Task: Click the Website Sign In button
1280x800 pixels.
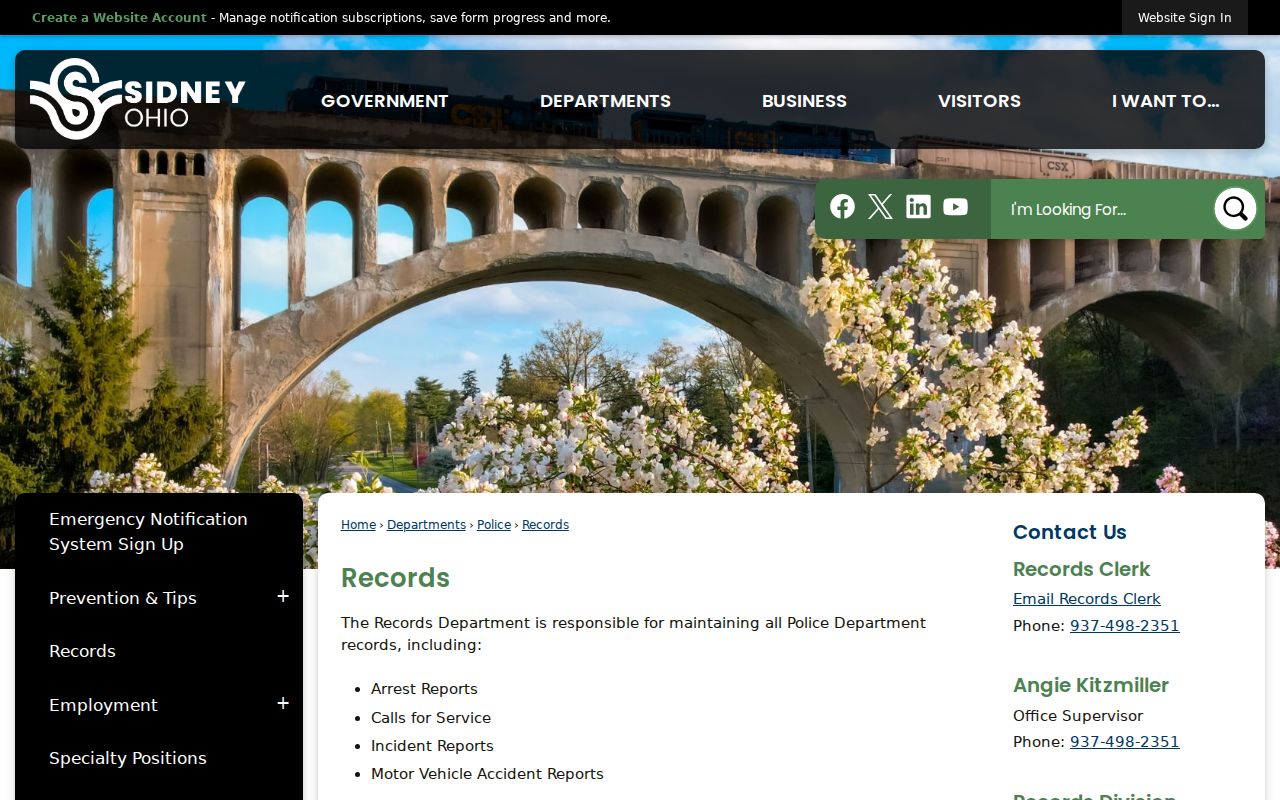Action: coord(1184,18)
